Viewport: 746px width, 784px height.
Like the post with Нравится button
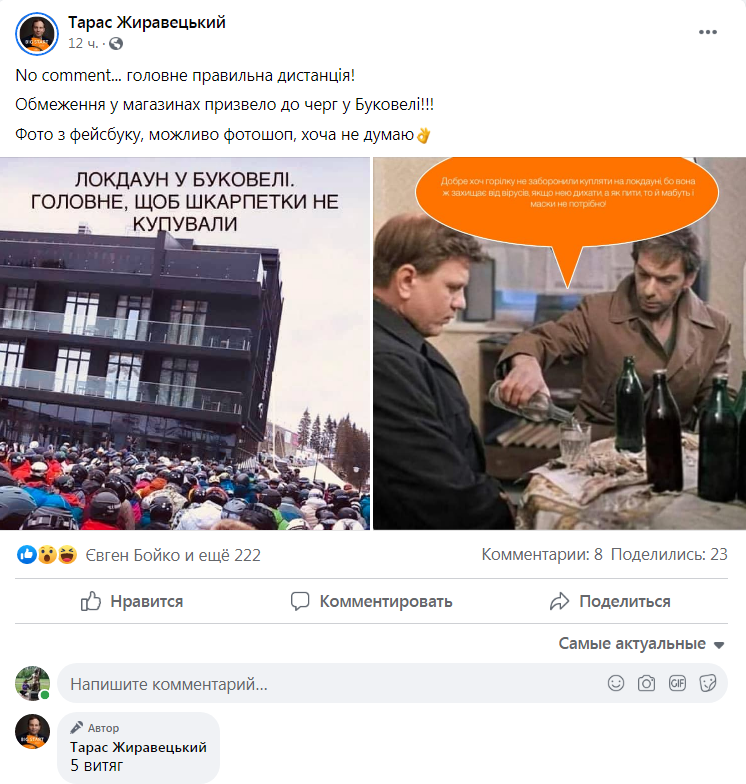[x=132, y=601]
